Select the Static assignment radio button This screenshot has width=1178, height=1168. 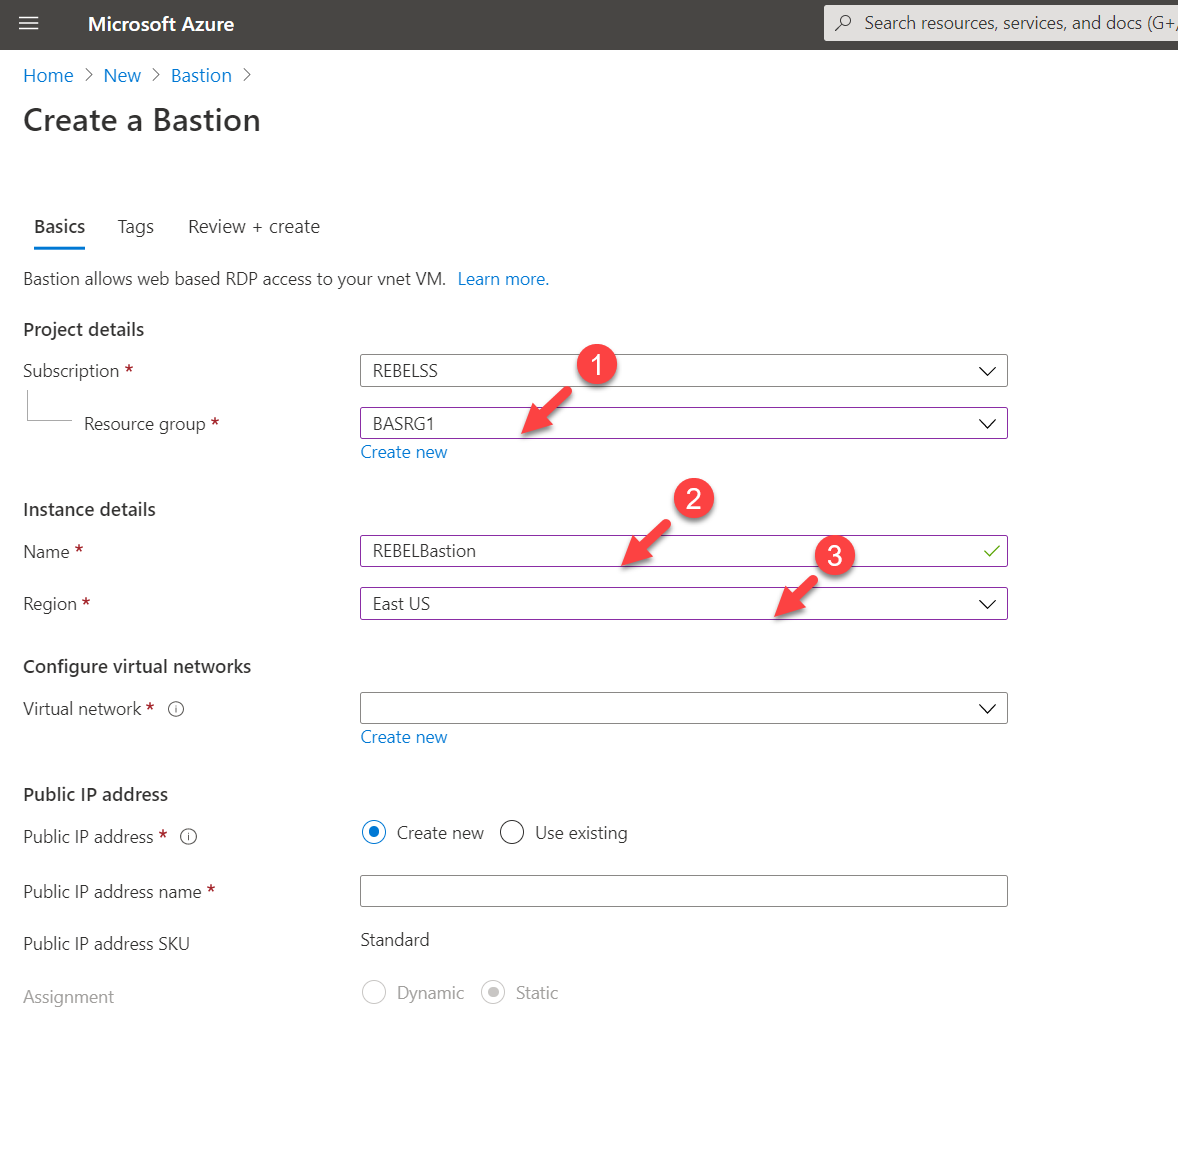pyautogui.click(x=493, y=992)
